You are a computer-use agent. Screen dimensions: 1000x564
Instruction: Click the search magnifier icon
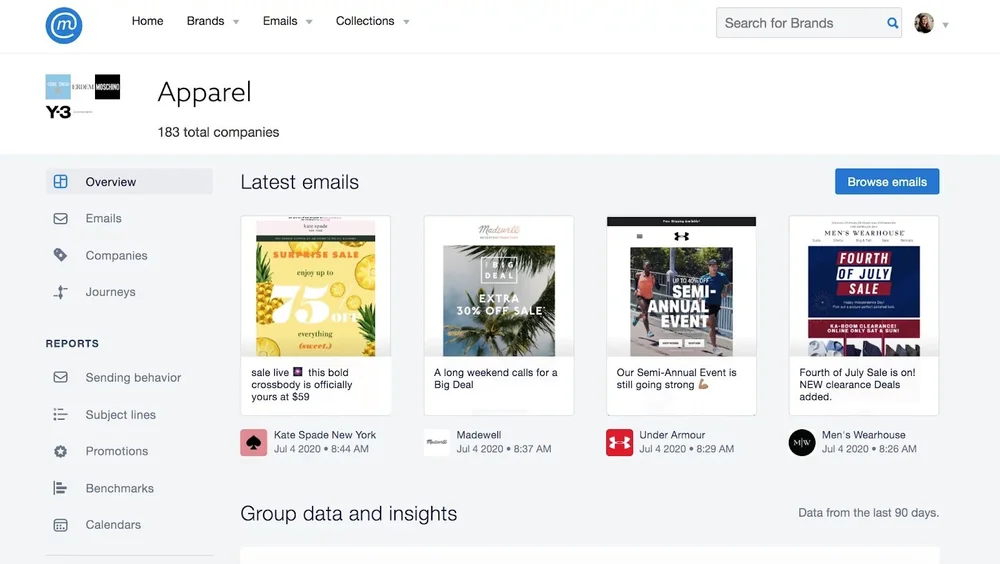pos(892,23)
